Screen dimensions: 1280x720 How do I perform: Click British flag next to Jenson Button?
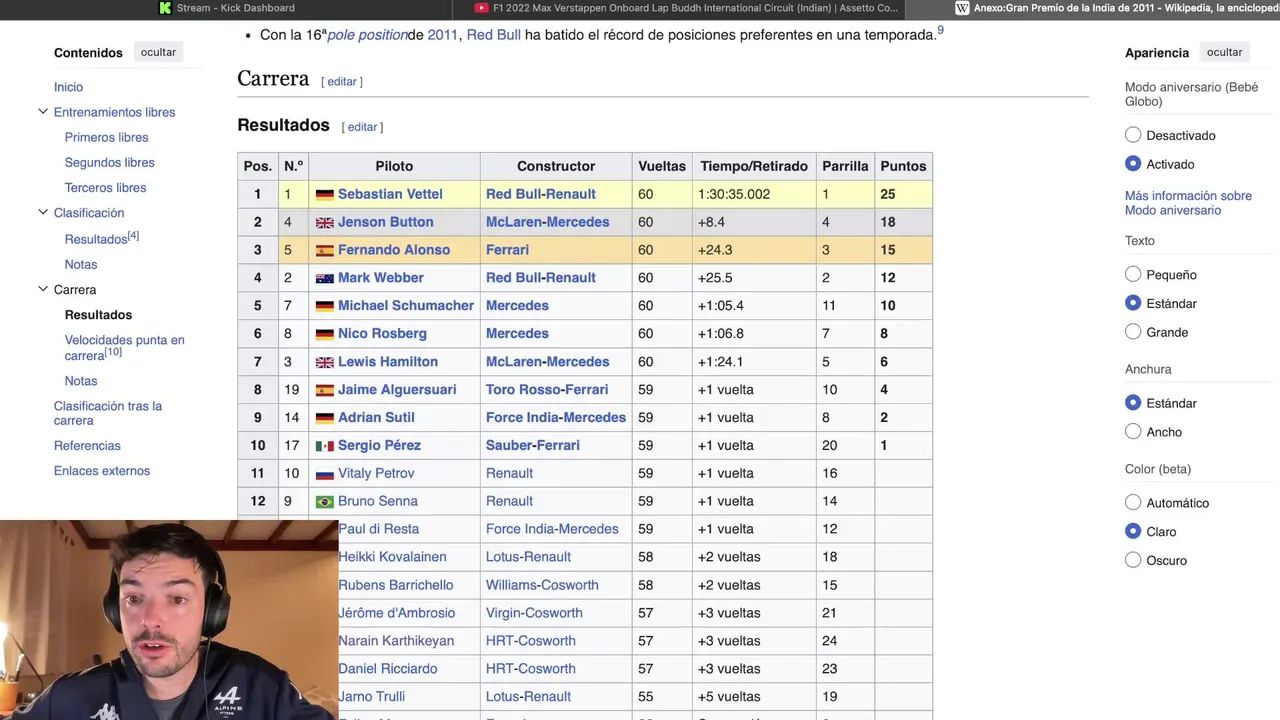(x=324, y=223)
